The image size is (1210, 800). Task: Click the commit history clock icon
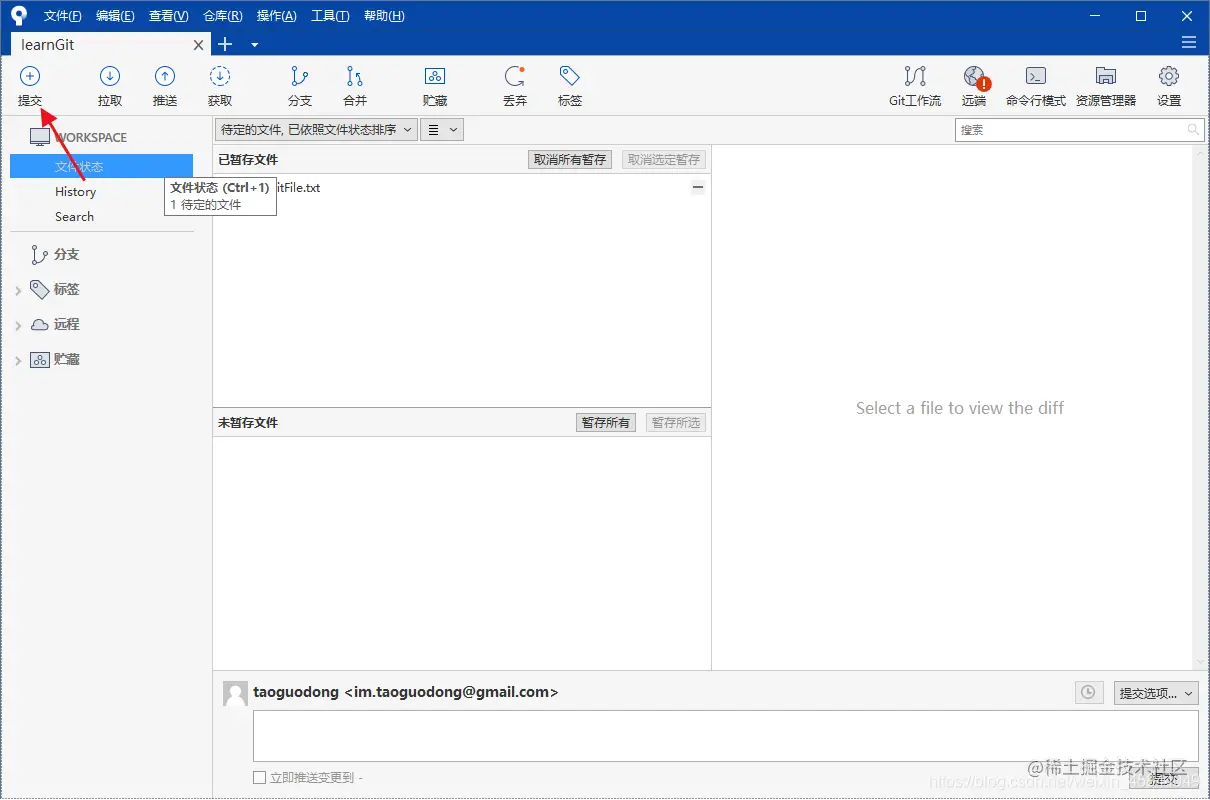point(1088,692)
